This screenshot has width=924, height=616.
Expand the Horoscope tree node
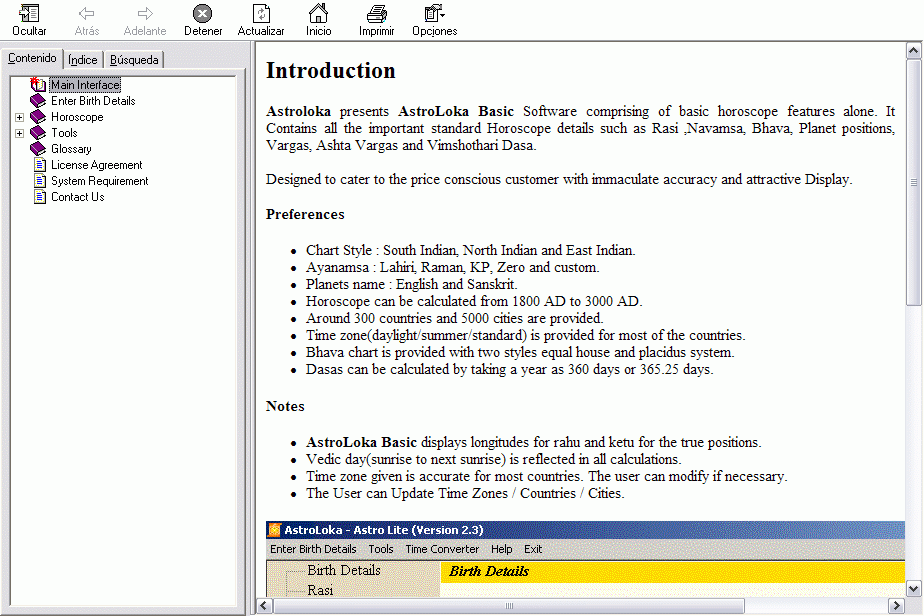click(19, 117)
